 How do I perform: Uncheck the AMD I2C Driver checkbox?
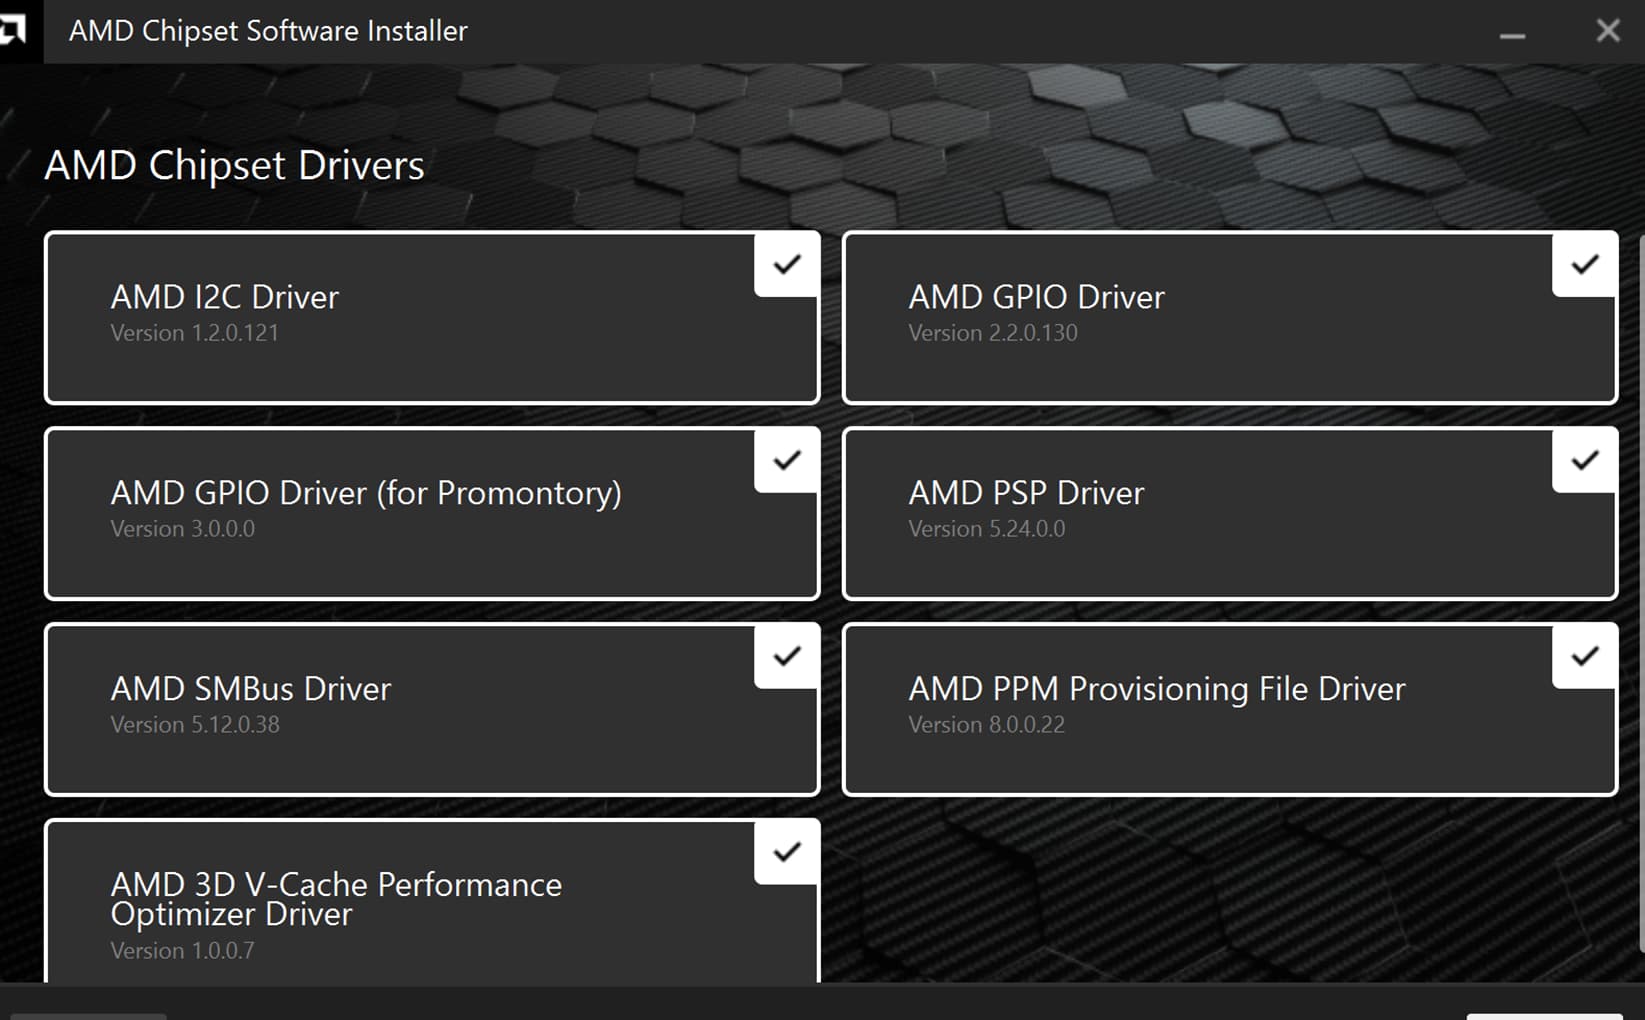(x=787, y=265)
